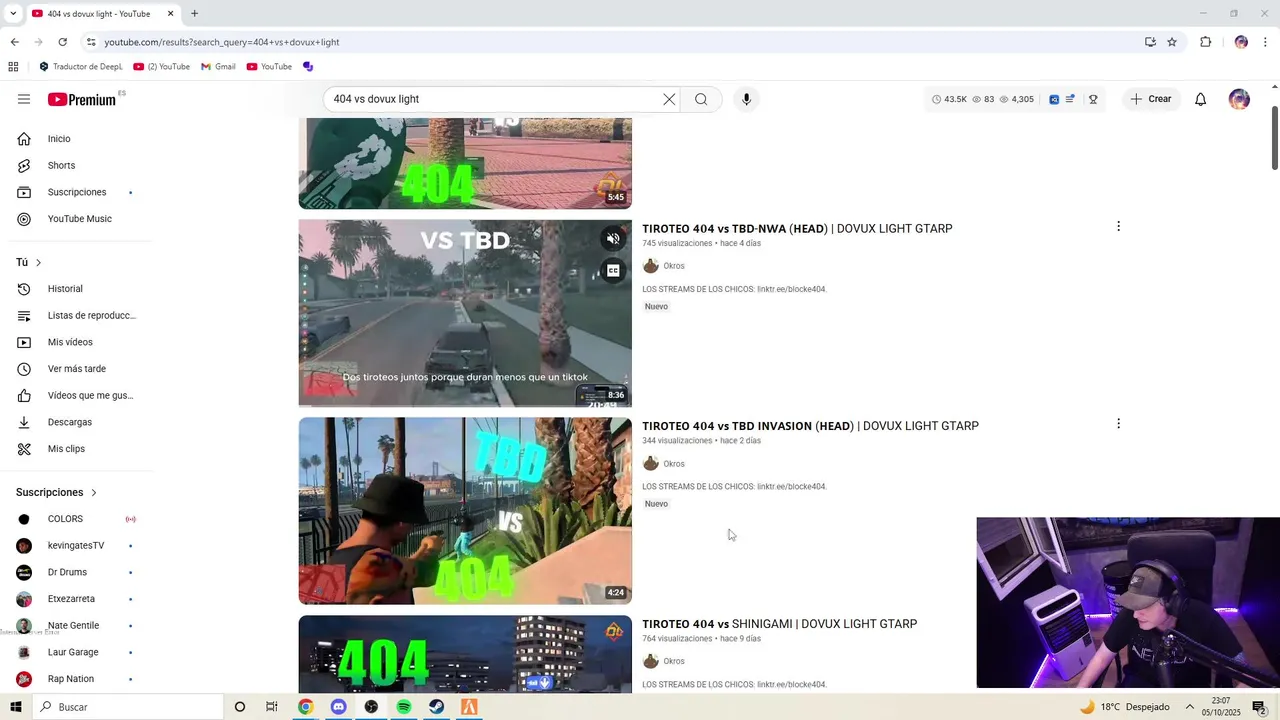Reload the page

(x=62, y=42)
